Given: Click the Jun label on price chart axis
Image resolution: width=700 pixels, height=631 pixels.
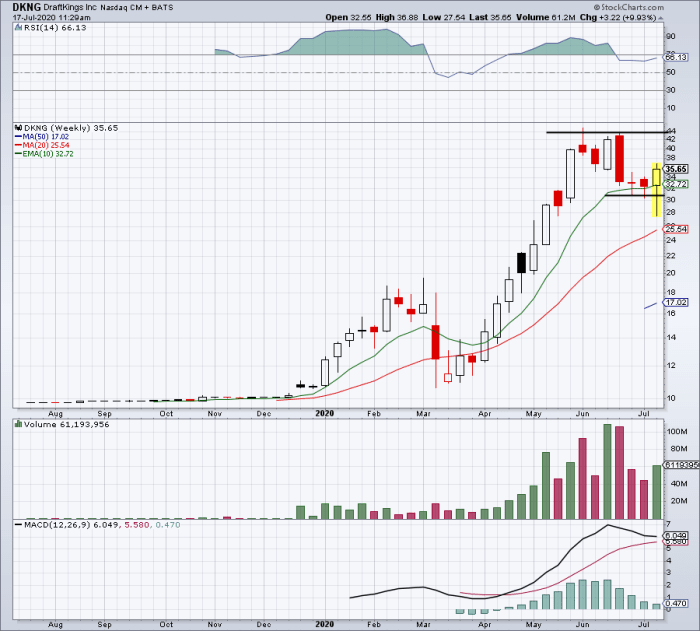Looking at the screenshot, I should [x=583, y=414].
